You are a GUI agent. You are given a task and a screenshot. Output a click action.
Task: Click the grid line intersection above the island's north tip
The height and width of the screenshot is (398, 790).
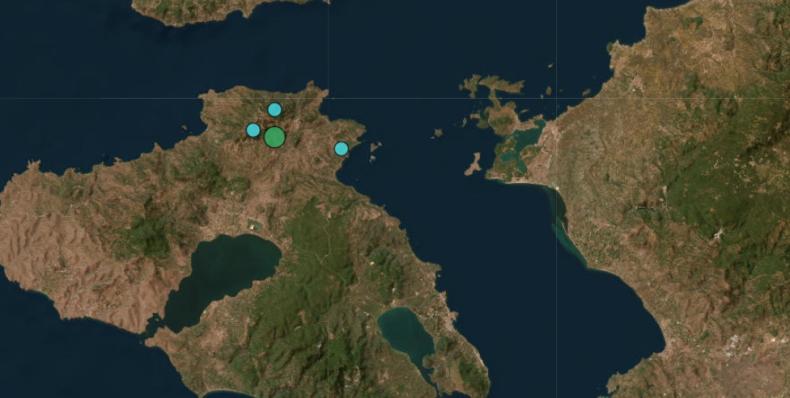(x=328, y=98)
